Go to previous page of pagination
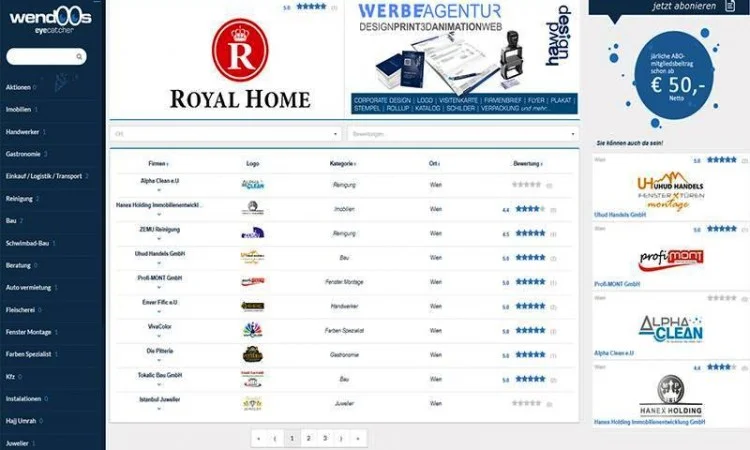 pos(275,439)
